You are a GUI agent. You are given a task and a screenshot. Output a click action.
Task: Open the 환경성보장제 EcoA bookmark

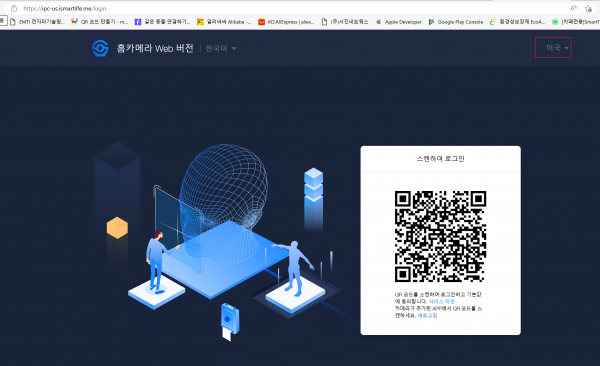point(517,22)
